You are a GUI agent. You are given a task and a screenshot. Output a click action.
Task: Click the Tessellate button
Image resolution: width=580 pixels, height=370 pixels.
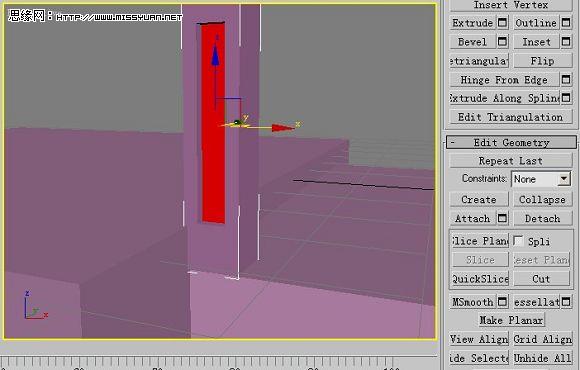pyautogui.click(x=537, y=302)
